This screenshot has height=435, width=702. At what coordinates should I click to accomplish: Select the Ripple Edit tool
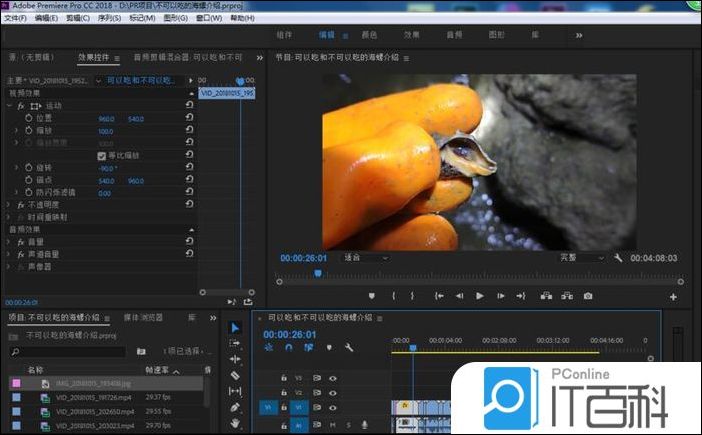pyautogui.click(x=234, y=358)
